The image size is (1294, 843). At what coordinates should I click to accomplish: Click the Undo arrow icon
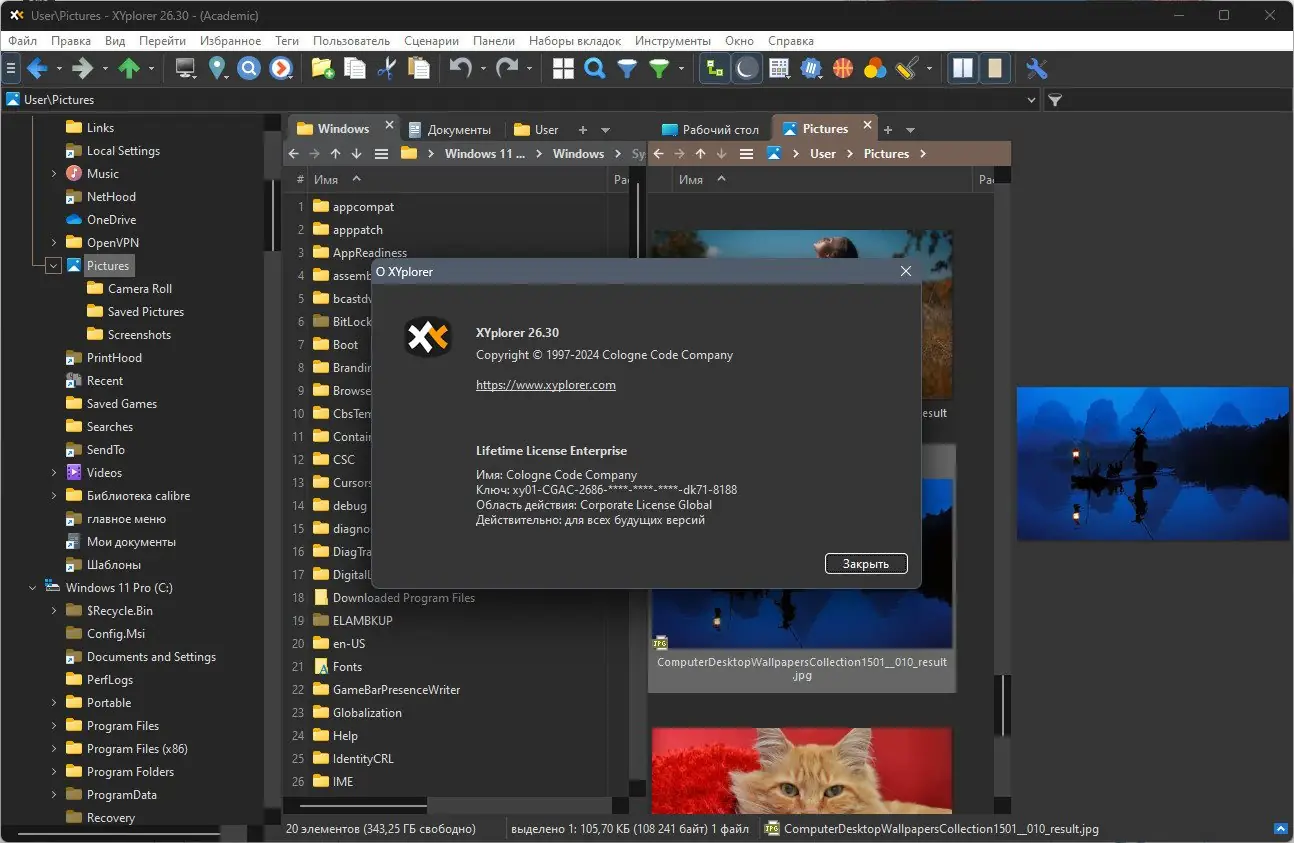(460, 68)
